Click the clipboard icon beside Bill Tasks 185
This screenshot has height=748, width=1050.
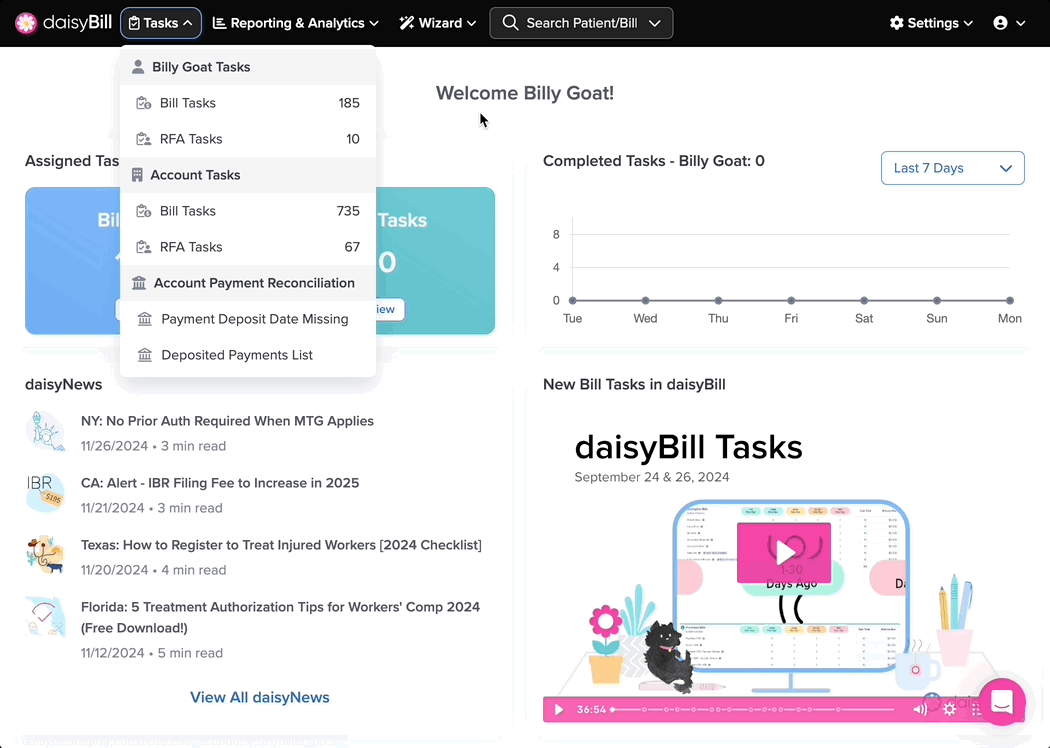point(143,103)
